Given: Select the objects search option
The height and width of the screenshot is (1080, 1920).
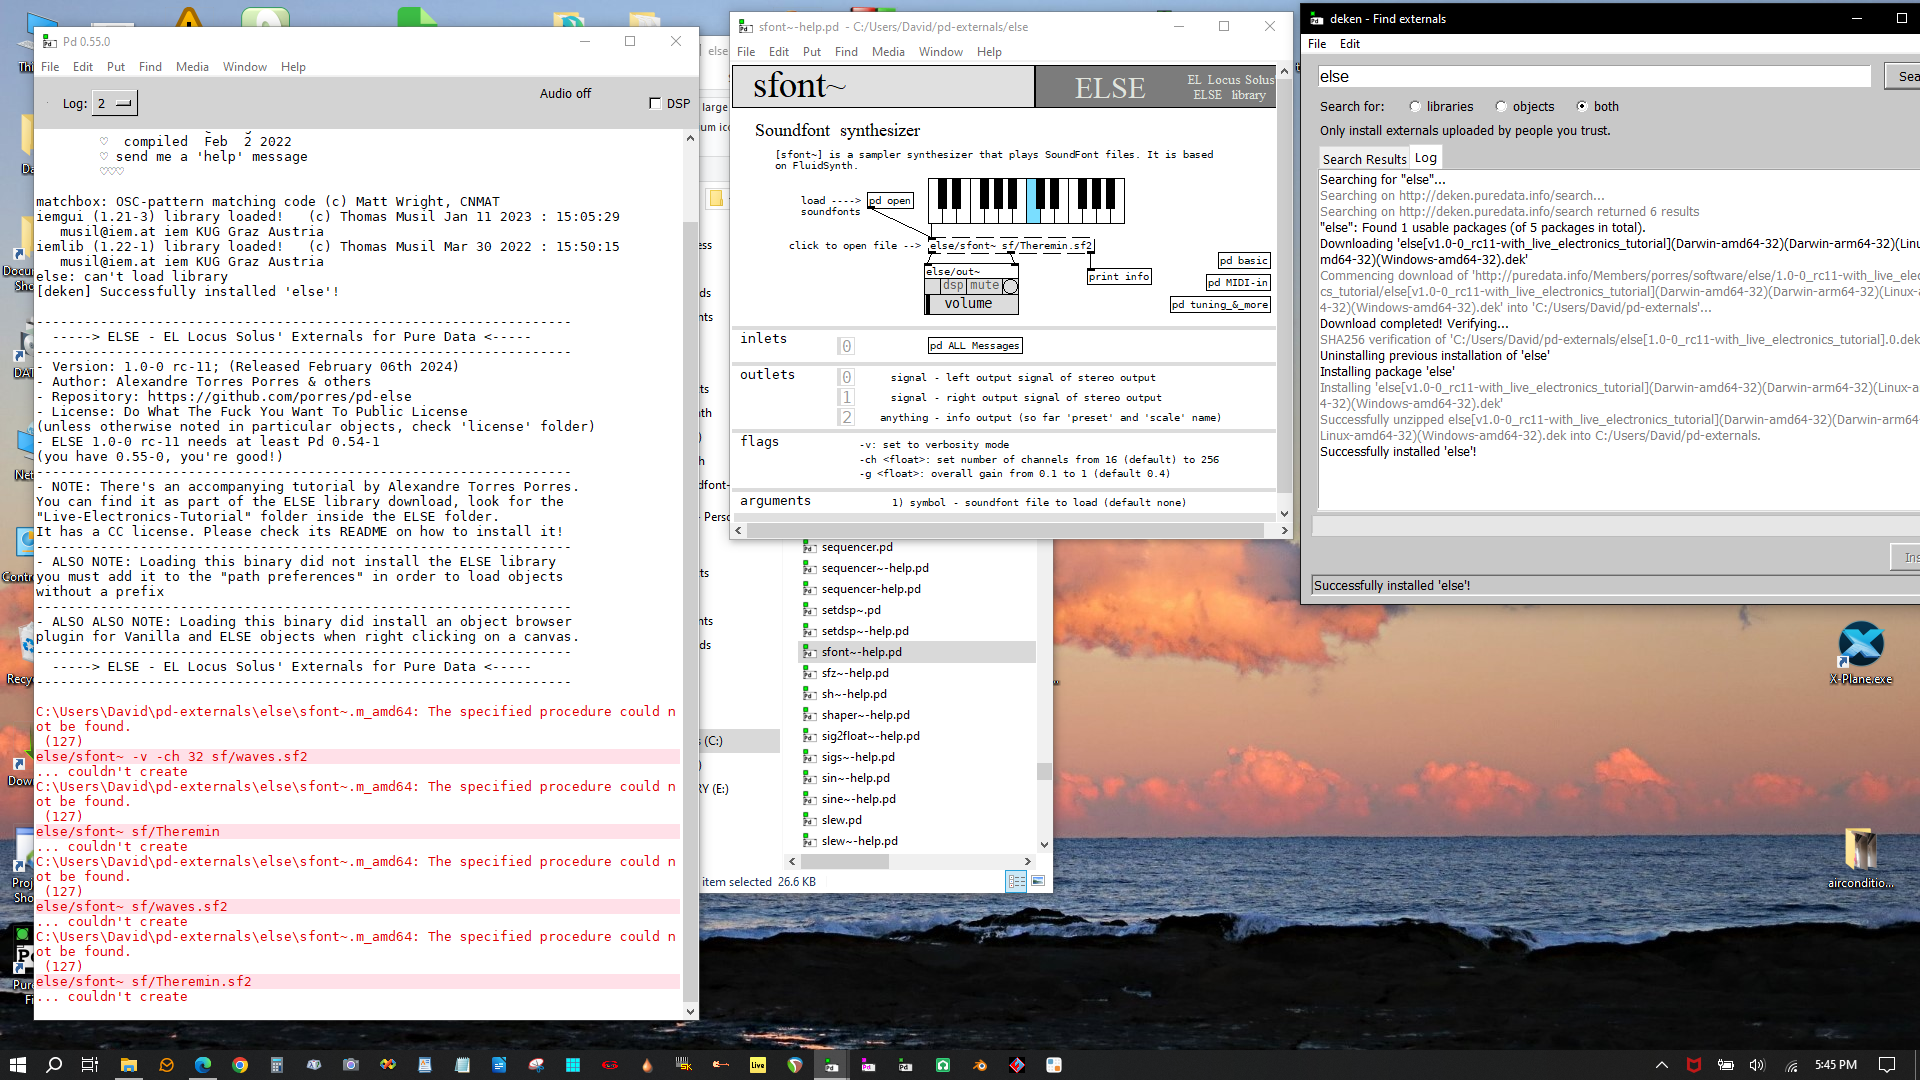Looking at the screenshot, I should [x=1501, y=106].
